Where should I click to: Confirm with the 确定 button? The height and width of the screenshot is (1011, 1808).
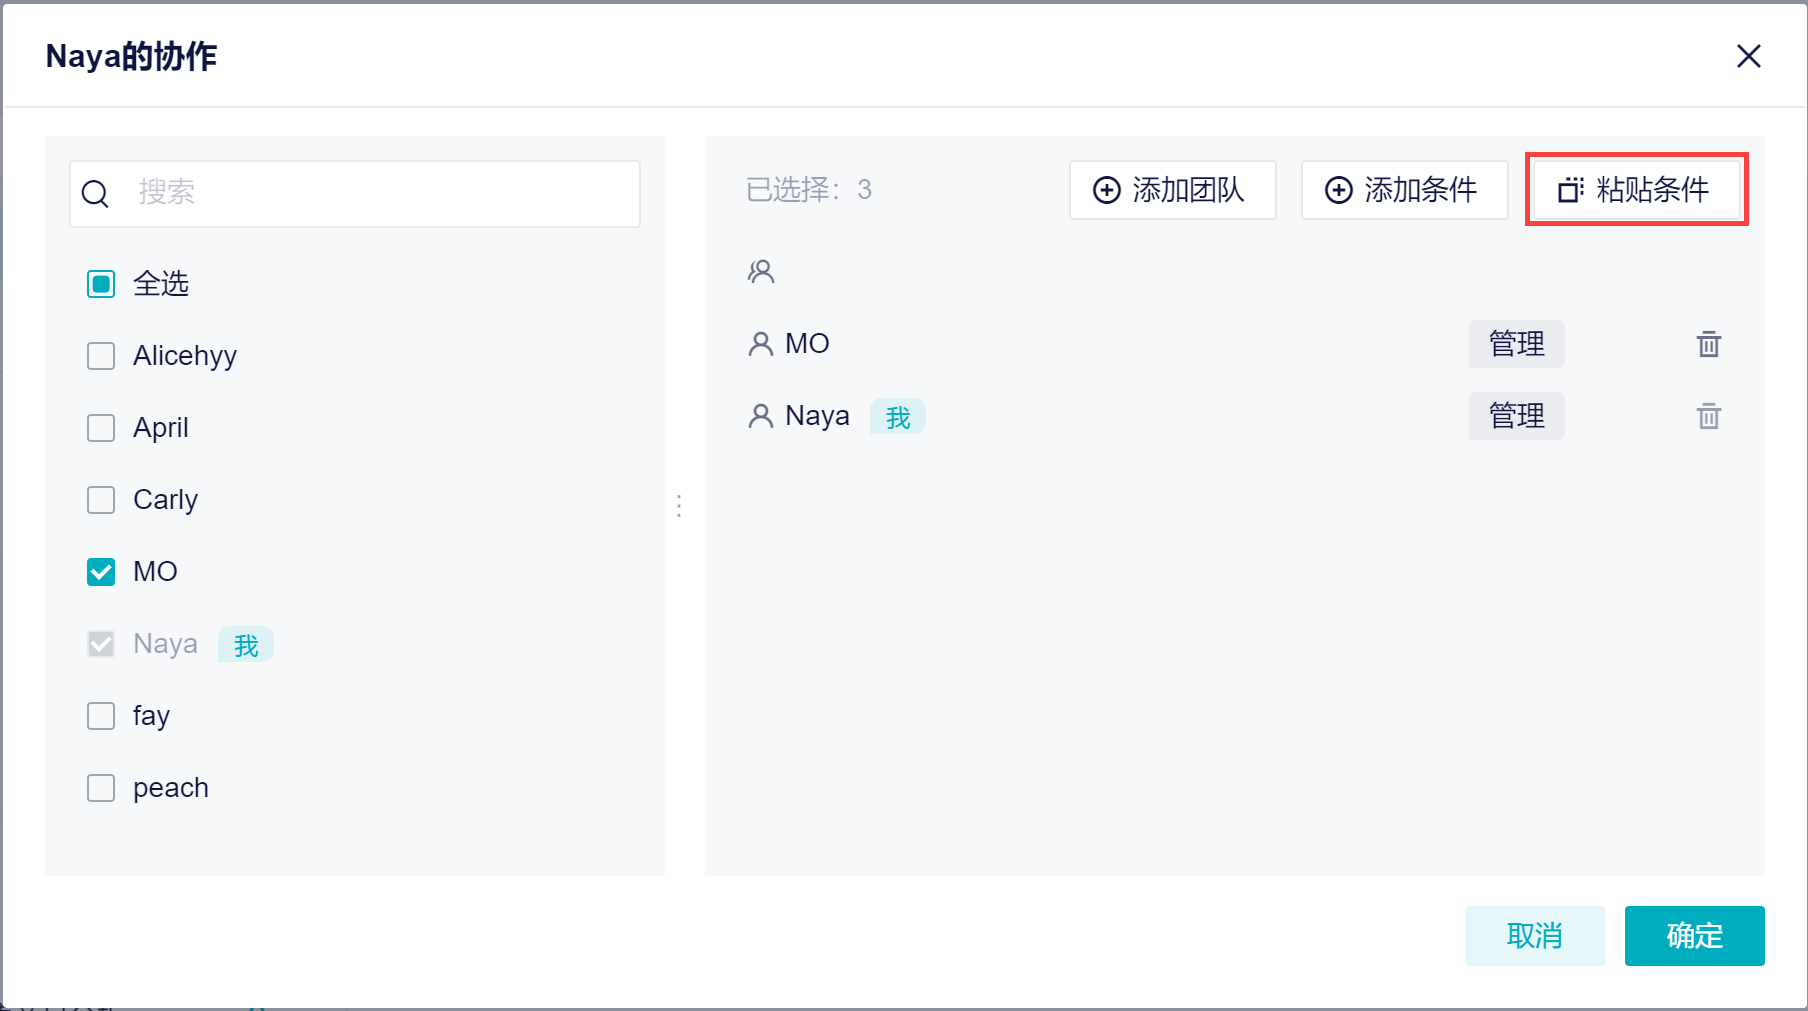point(1694,936)
